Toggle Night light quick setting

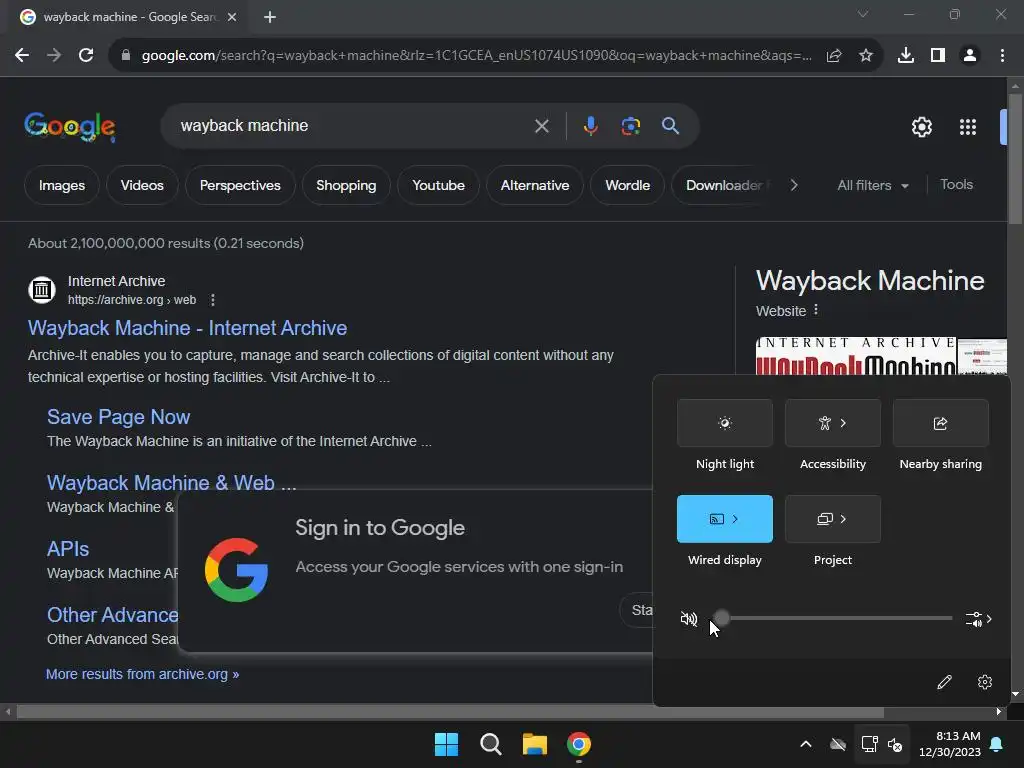click(x=725, y=423)
